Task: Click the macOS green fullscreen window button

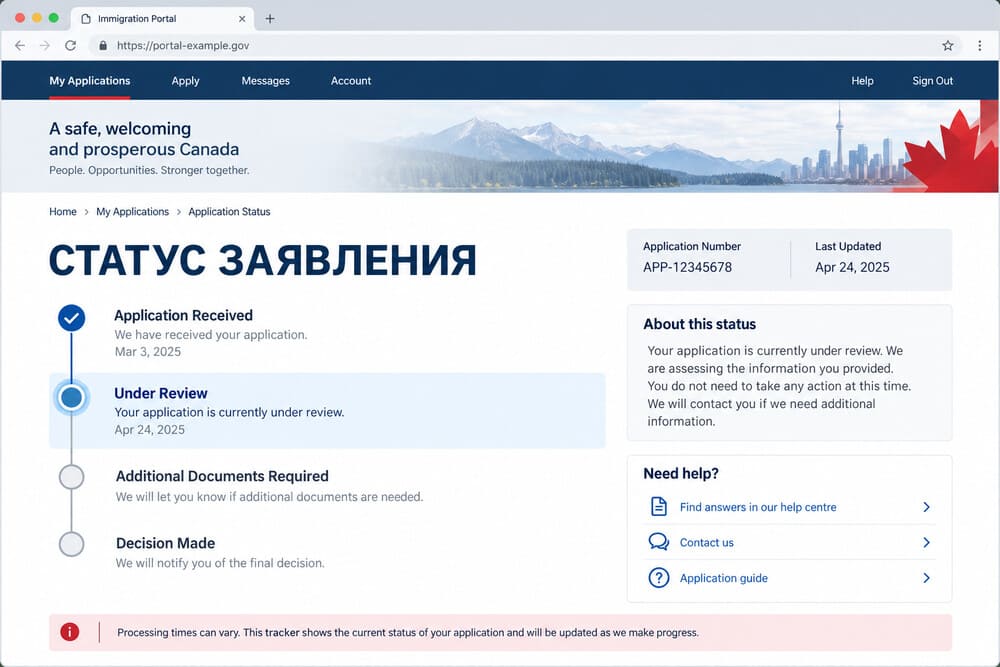Action: coord(54,18)
